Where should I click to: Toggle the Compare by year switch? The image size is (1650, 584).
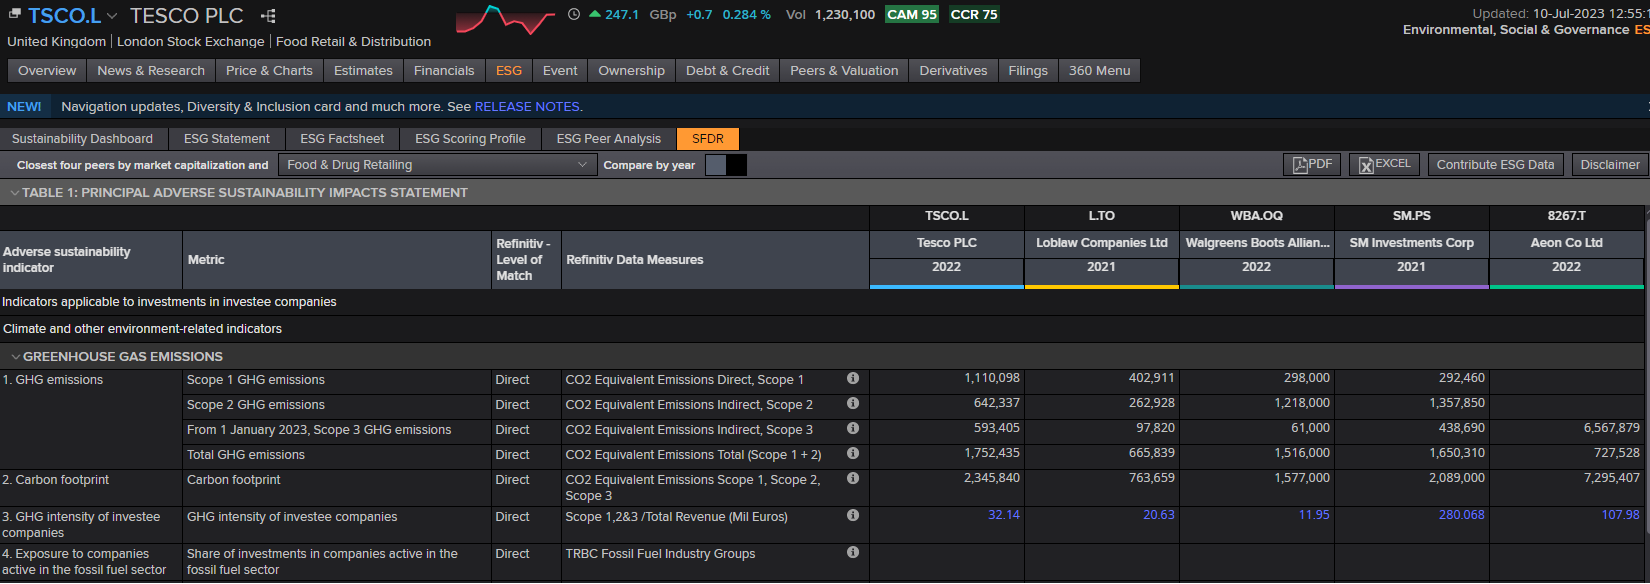(x=726, y=165)
